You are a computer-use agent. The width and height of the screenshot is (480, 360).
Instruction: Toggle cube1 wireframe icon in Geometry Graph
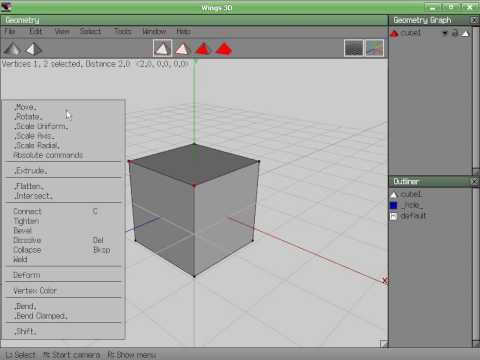click(x=465, y=33)
